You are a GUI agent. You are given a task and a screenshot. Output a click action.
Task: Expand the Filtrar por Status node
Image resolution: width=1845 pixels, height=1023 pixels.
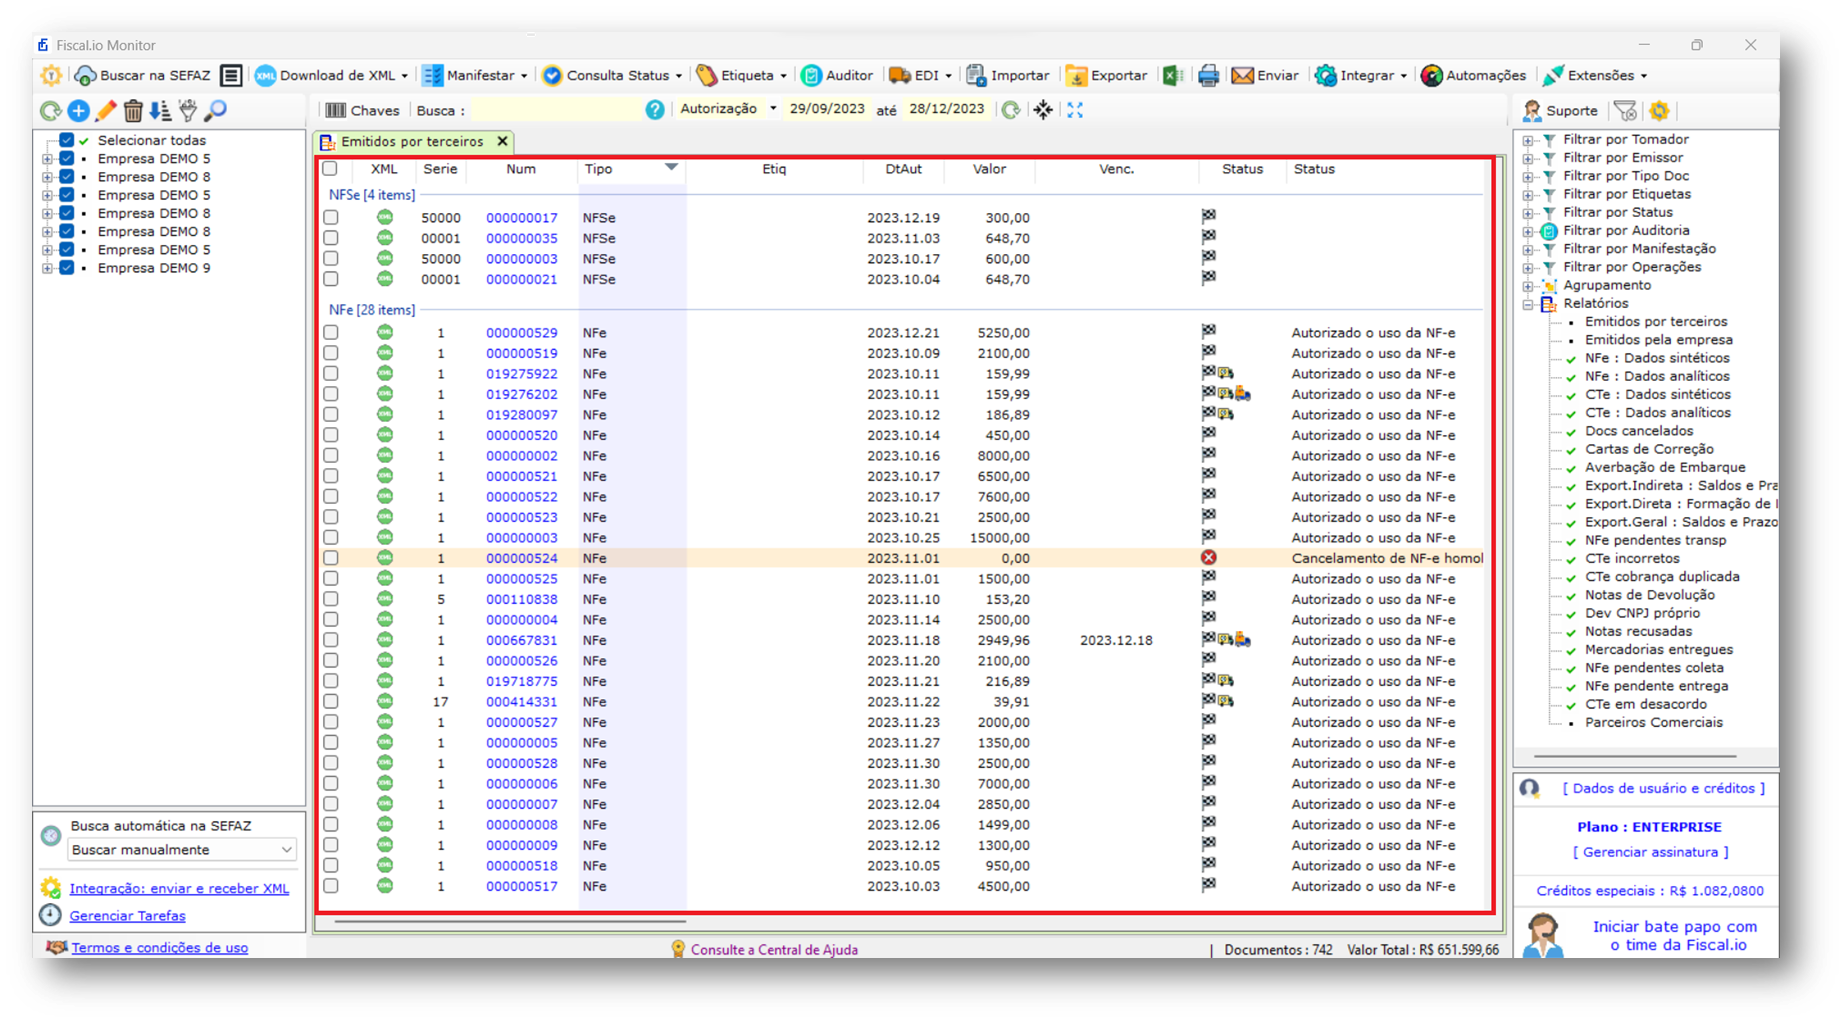click(x=1528, y=213)
